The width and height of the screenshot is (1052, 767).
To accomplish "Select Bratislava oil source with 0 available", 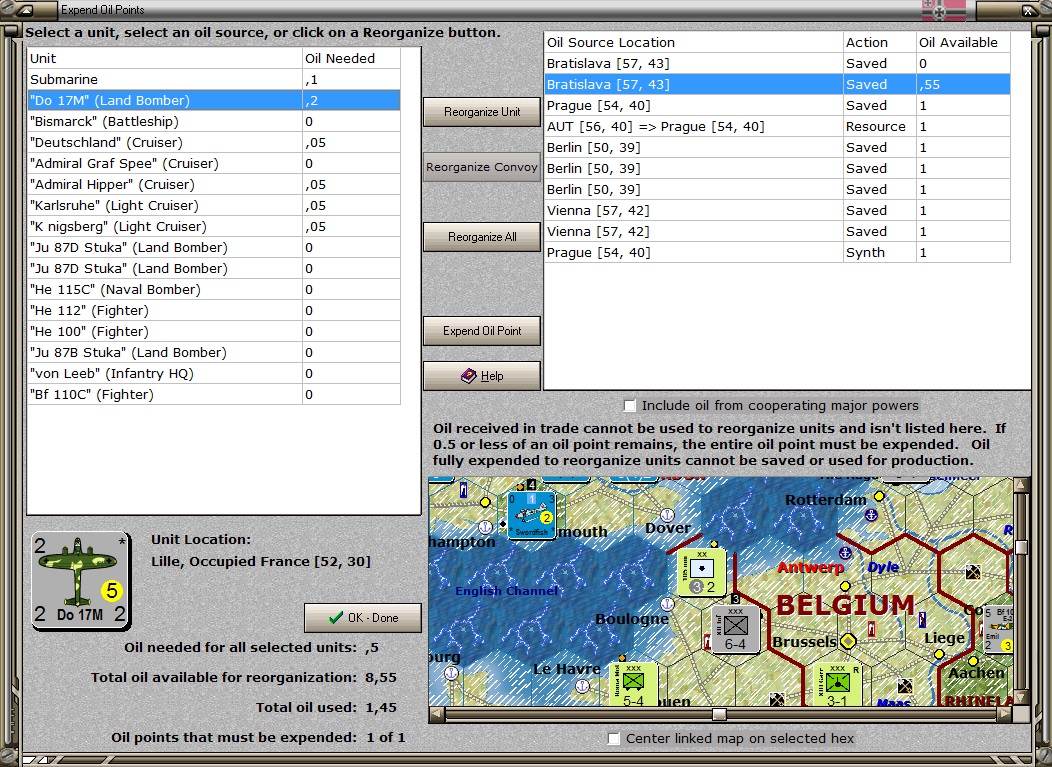I will tap(777, 63).
